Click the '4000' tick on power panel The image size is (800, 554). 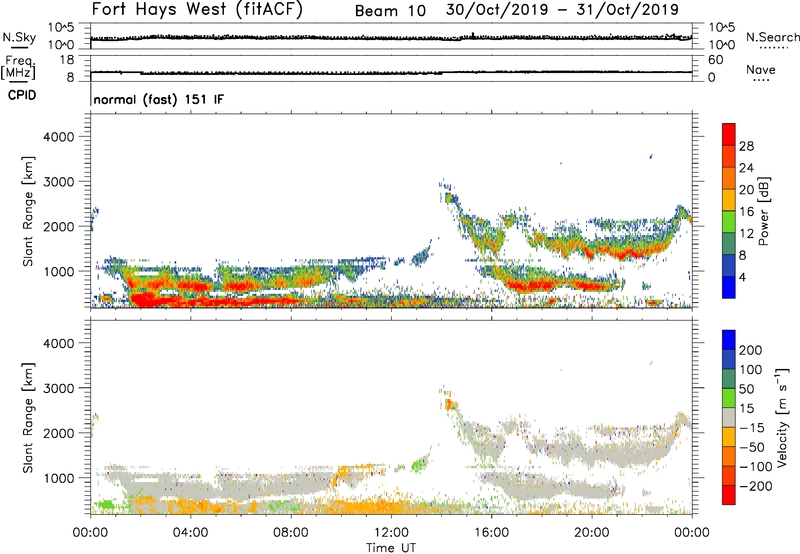(x=58, y=137)
